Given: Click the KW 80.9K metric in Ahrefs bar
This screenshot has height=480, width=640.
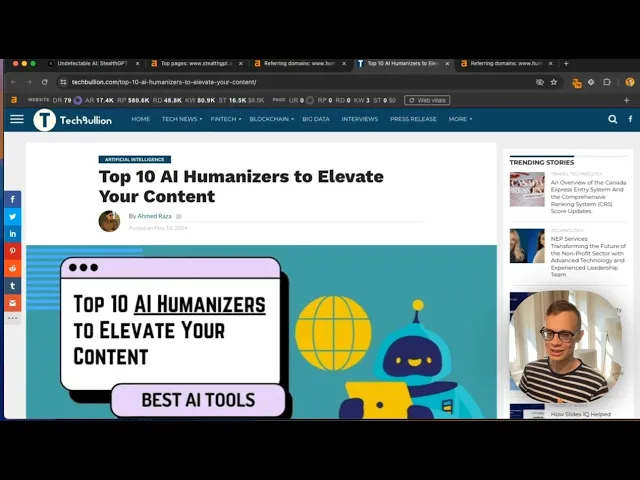Looking at the screenshot, I should [x=200, y=100].
